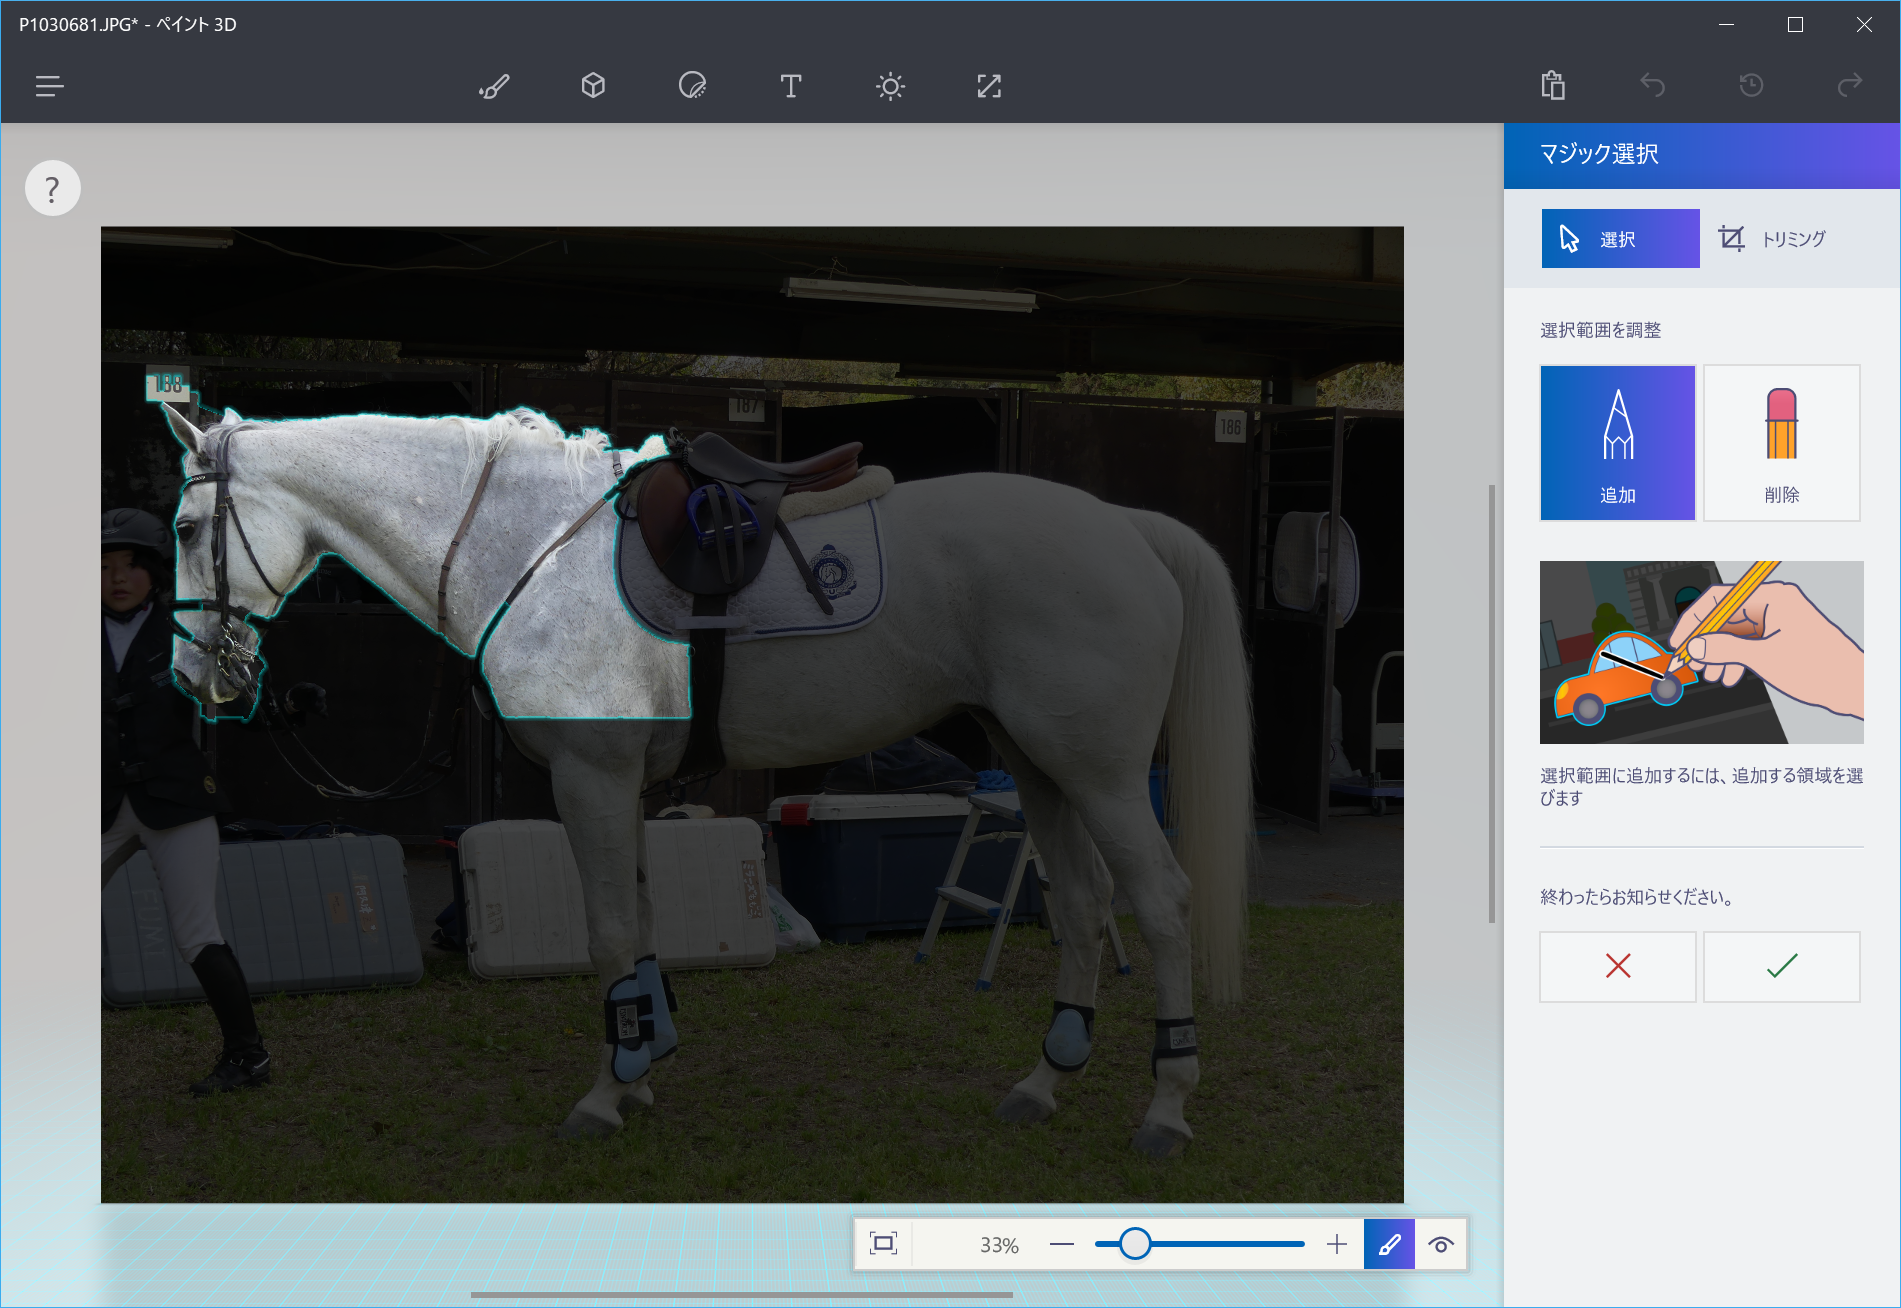Click the 33% zoom value
Screen dimensions: 1901x1308
coord(999,1245)
